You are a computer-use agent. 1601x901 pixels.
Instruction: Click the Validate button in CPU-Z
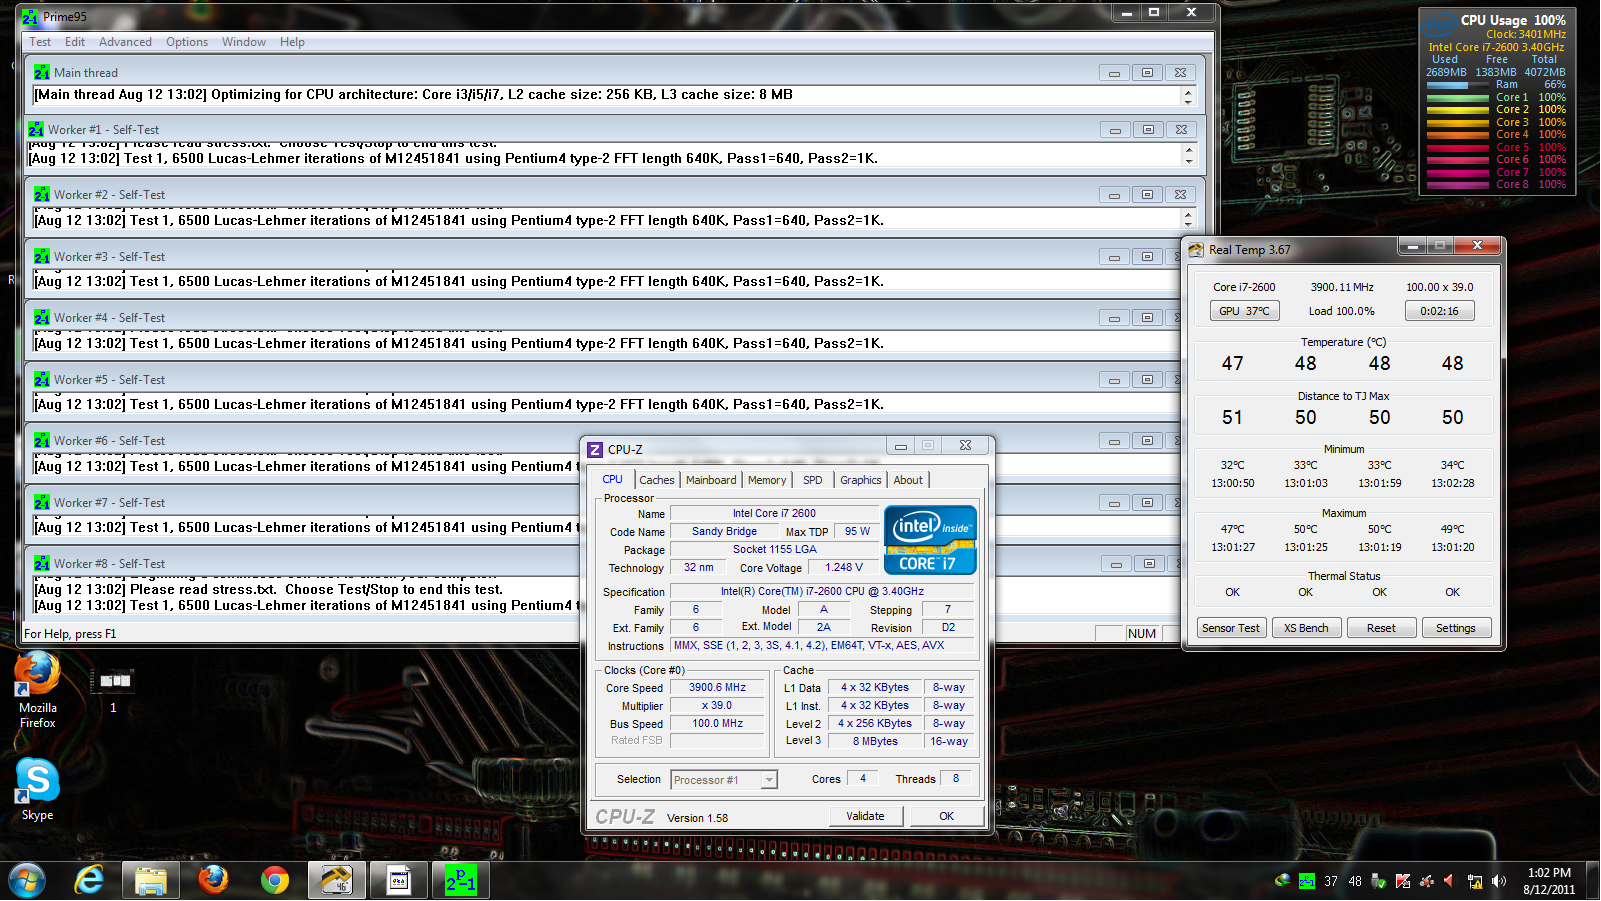click(x=865, y=816)
